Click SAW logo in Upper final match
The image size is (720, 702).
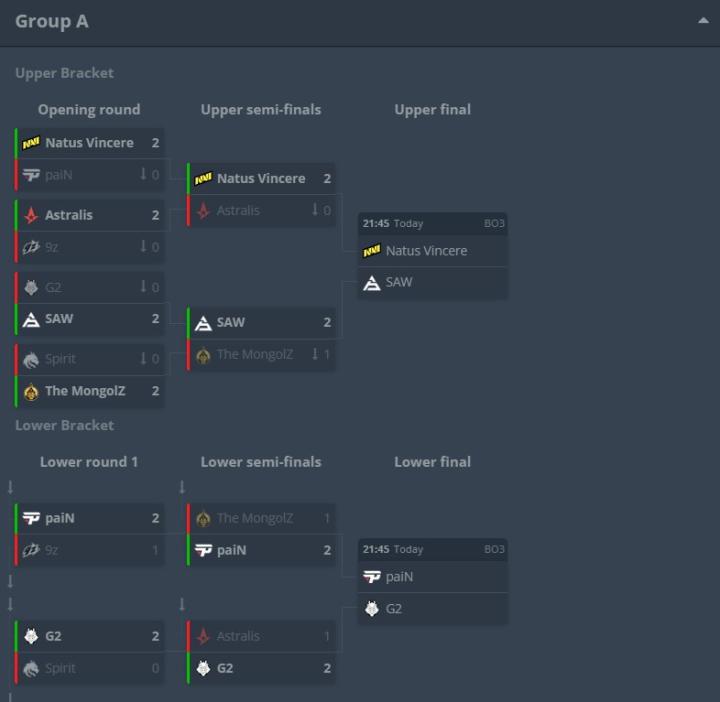[371, 283]
